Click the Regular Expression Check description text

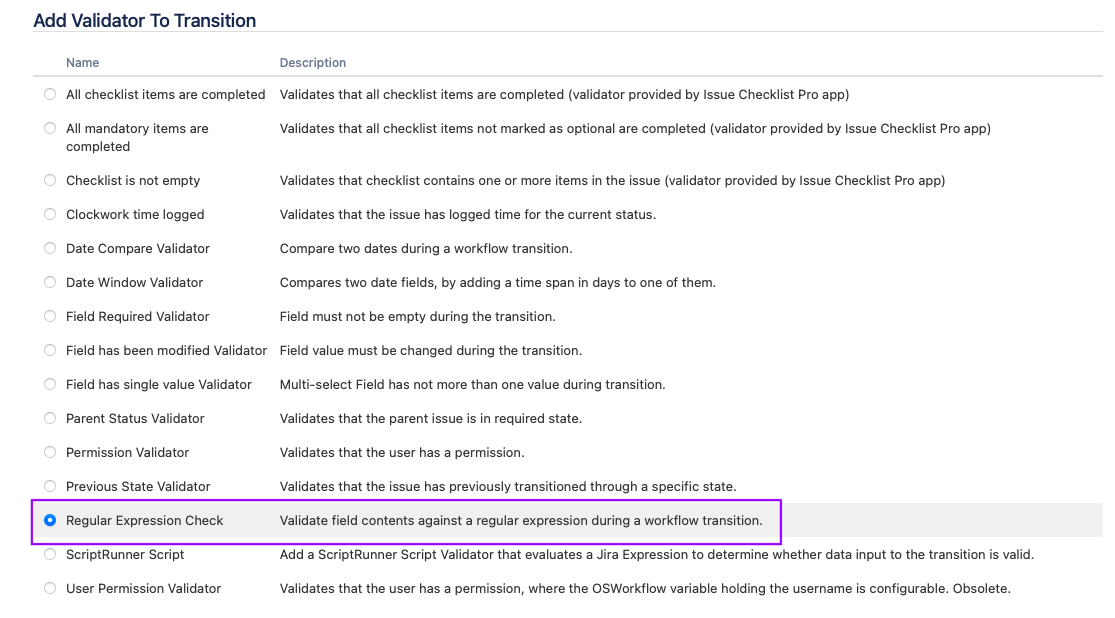520,520
